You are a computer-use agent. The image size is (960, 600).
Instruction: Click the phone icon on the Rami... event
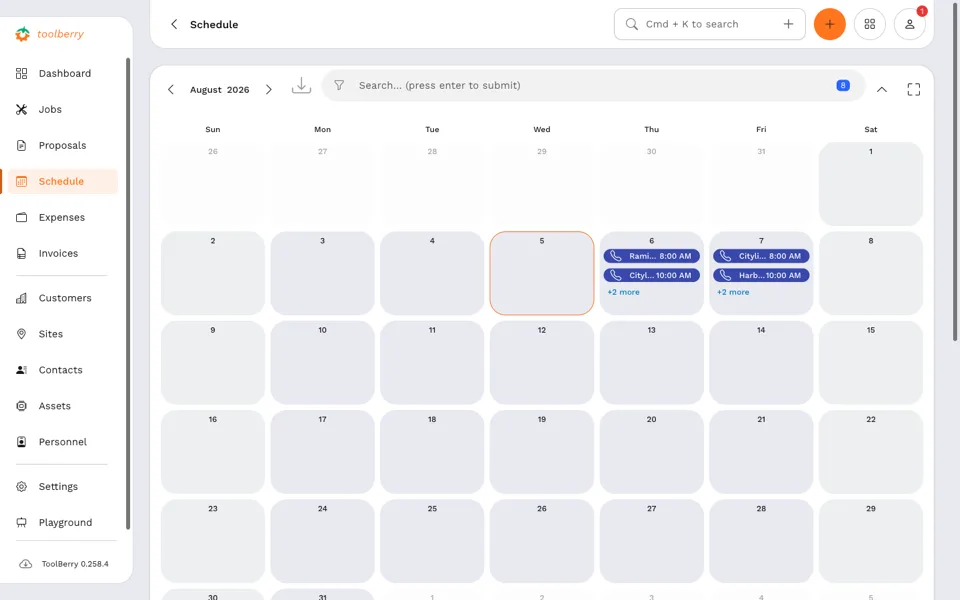coord(615,257)
